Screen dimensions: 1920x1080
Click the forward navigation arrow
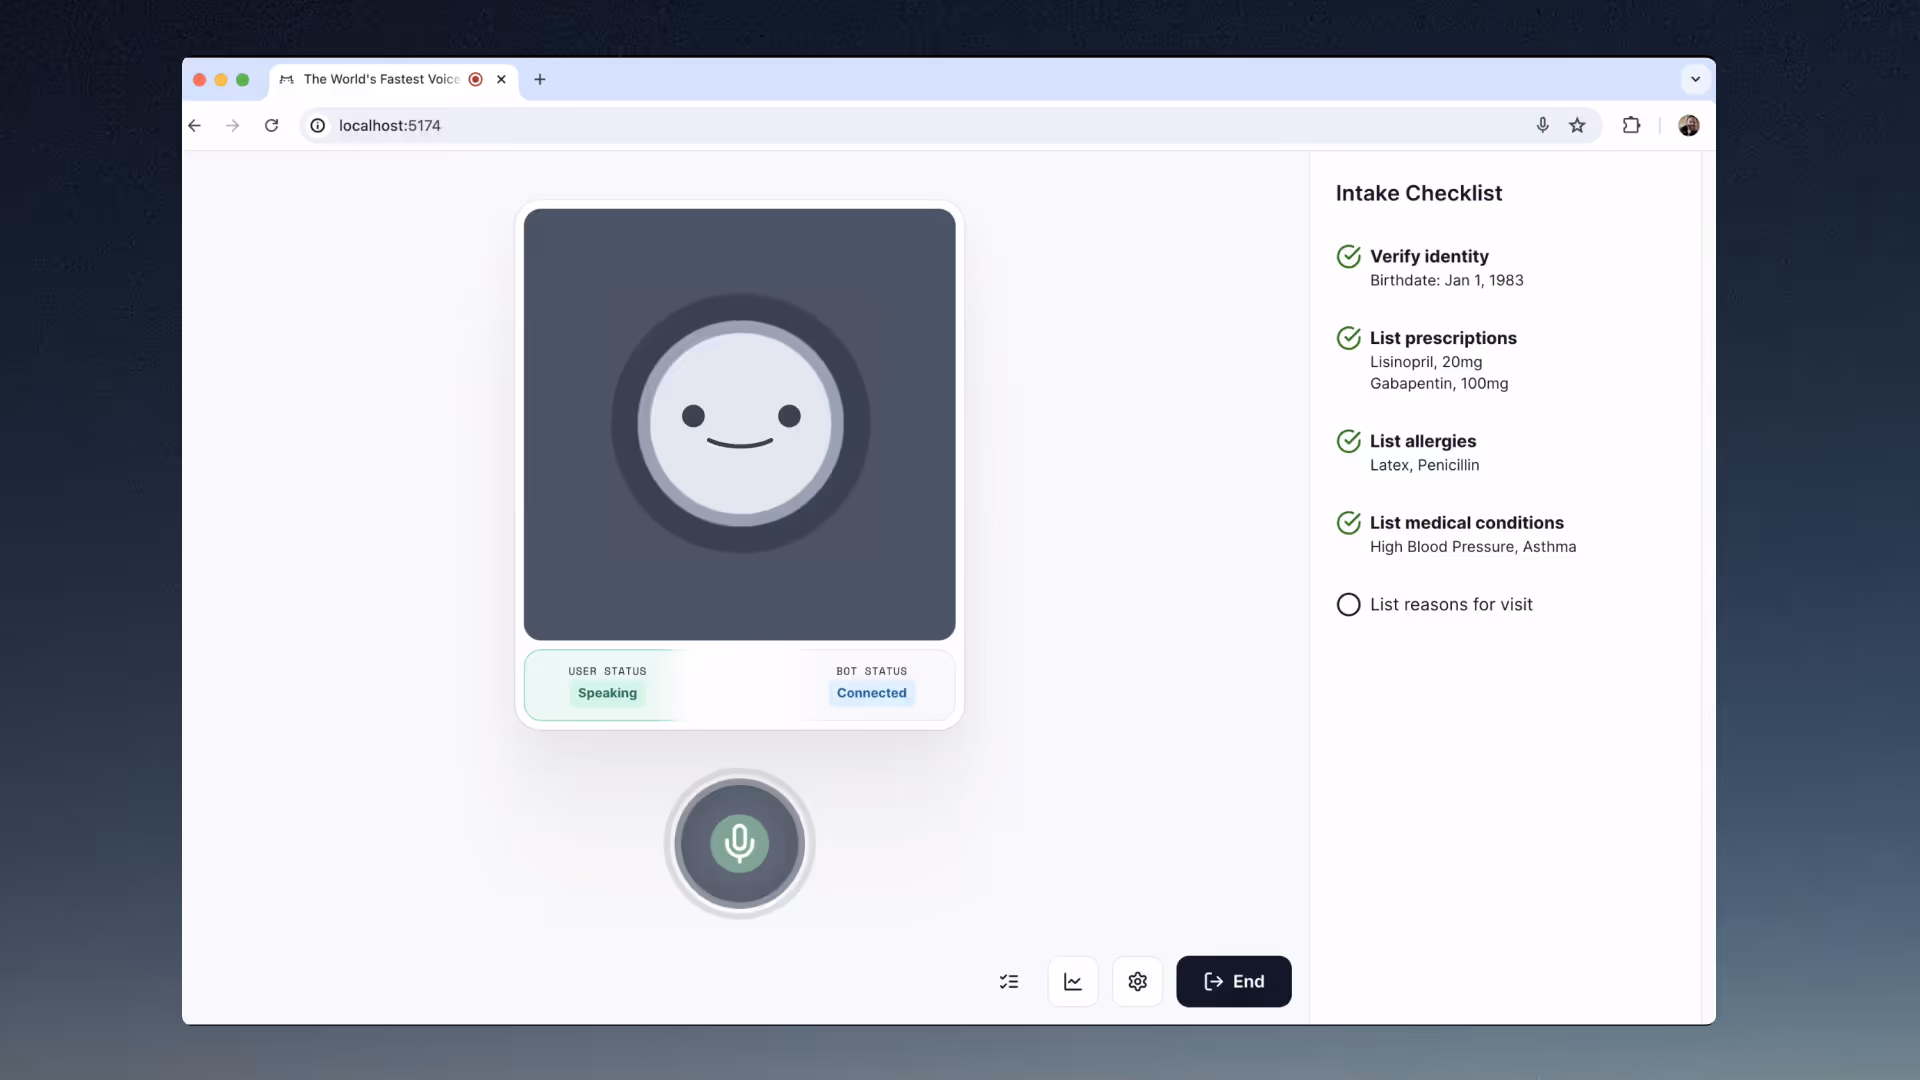pos(232,125)
